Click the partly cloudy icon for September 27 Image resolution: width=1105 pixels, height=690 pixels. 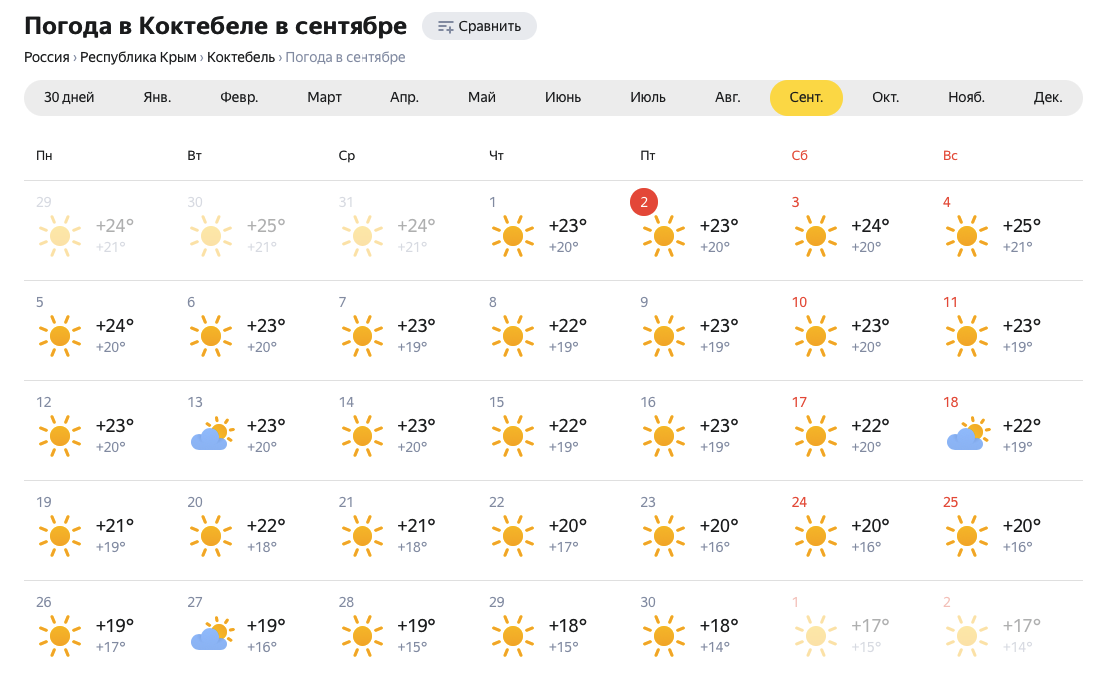coord(212,634)
